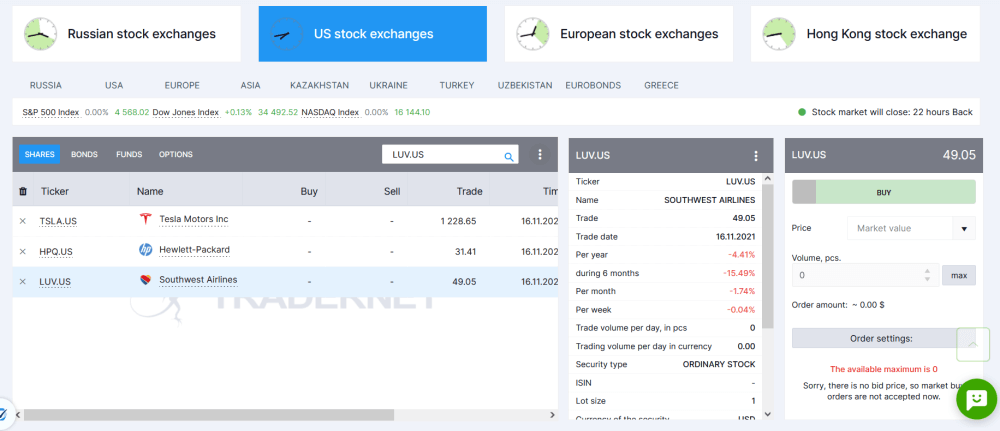Click the US stock exchanges clock icon

click(x=286, y=34)
